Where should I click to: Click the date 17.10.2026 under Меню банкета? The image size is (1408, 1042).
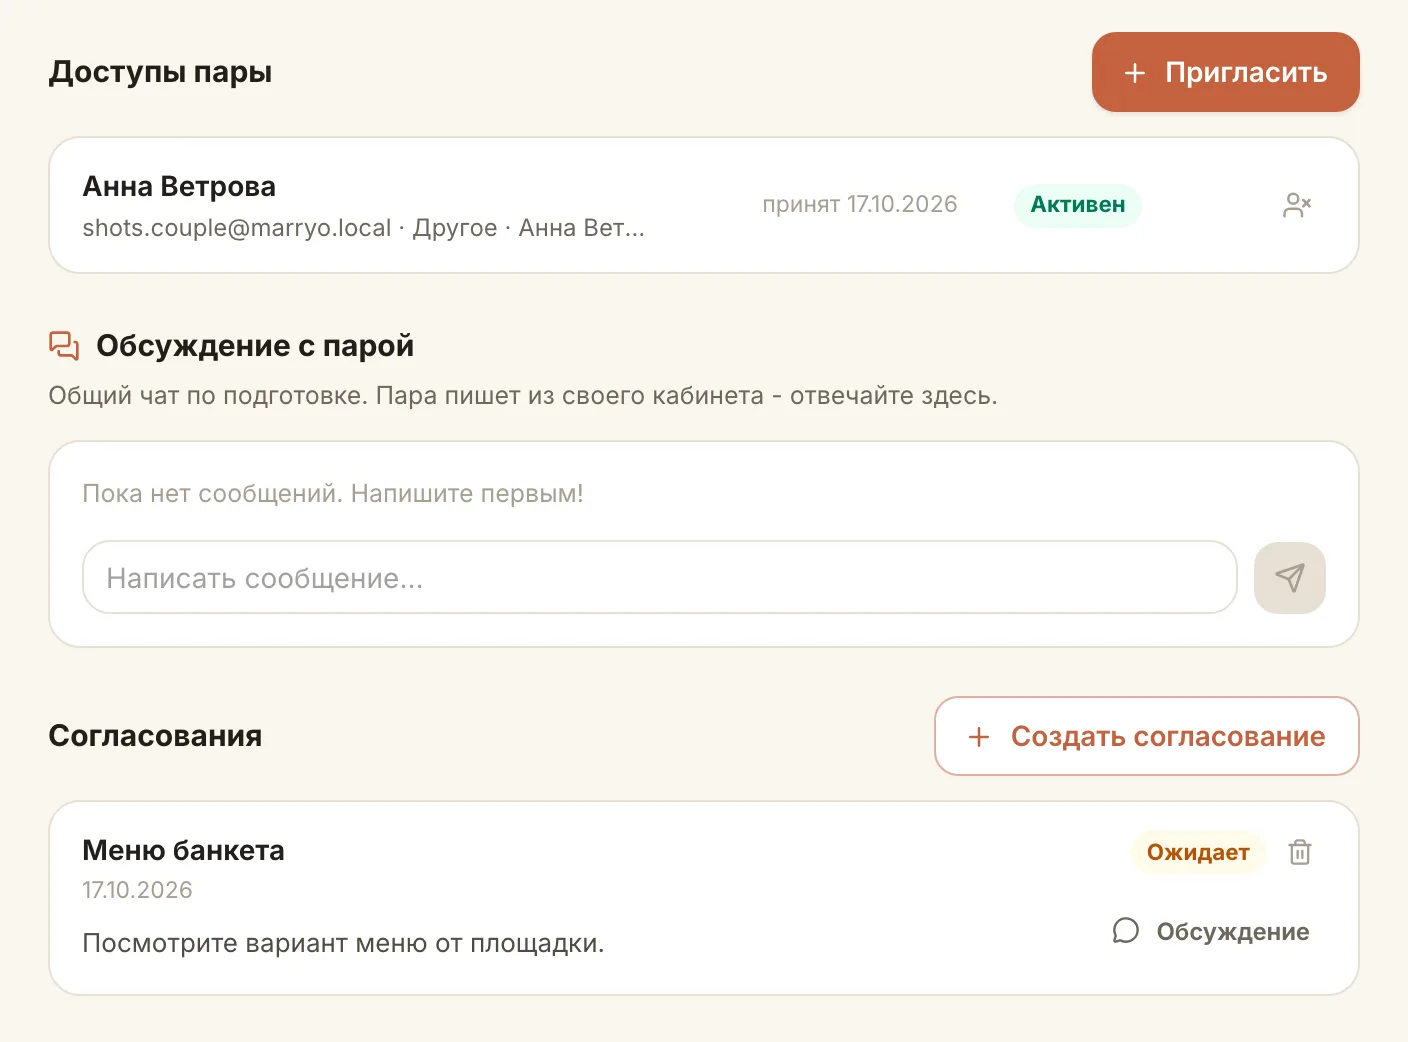tap(138, 890)
